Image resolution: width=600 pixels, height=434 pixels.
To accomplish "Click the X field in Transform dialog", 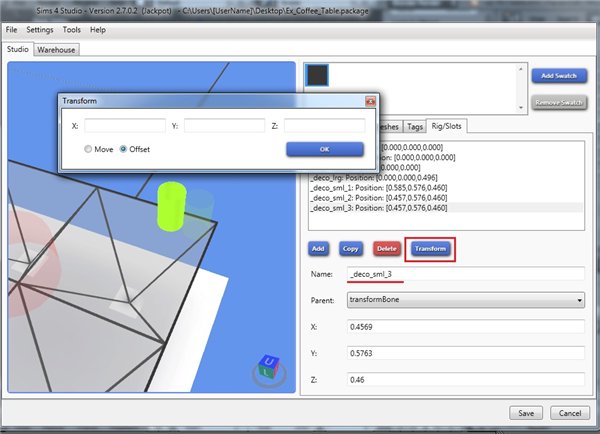I will click(125, 125).
